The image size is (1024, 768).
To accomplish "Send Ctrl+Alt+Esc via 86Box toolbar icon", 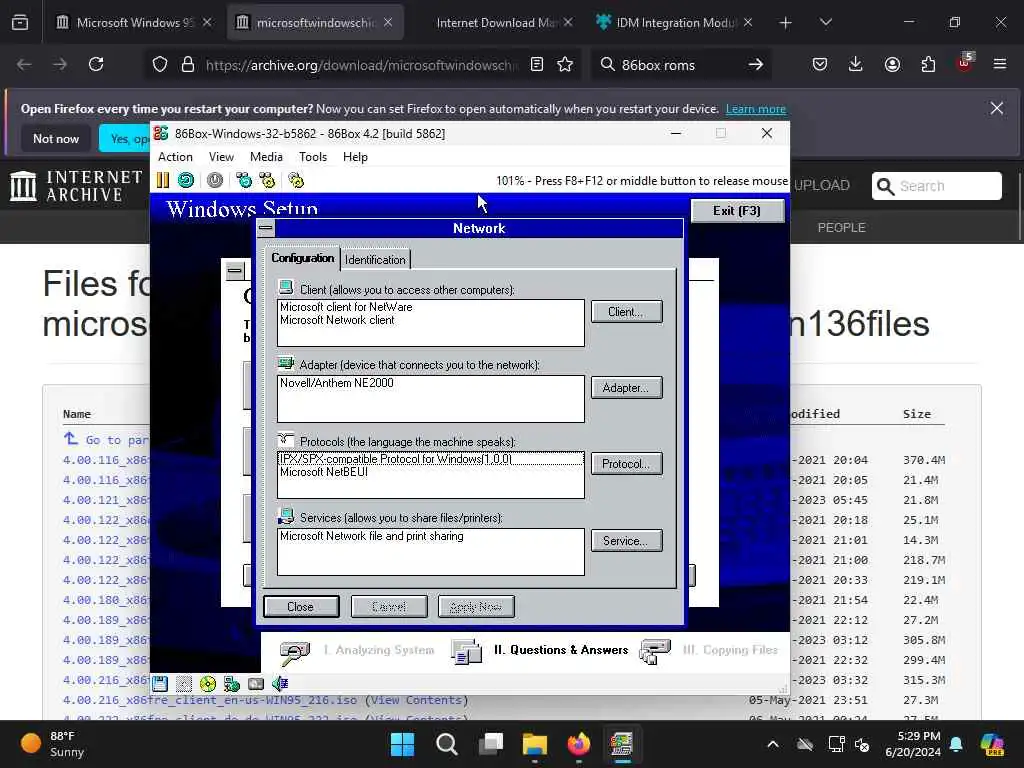I will (x=267, y=180).
